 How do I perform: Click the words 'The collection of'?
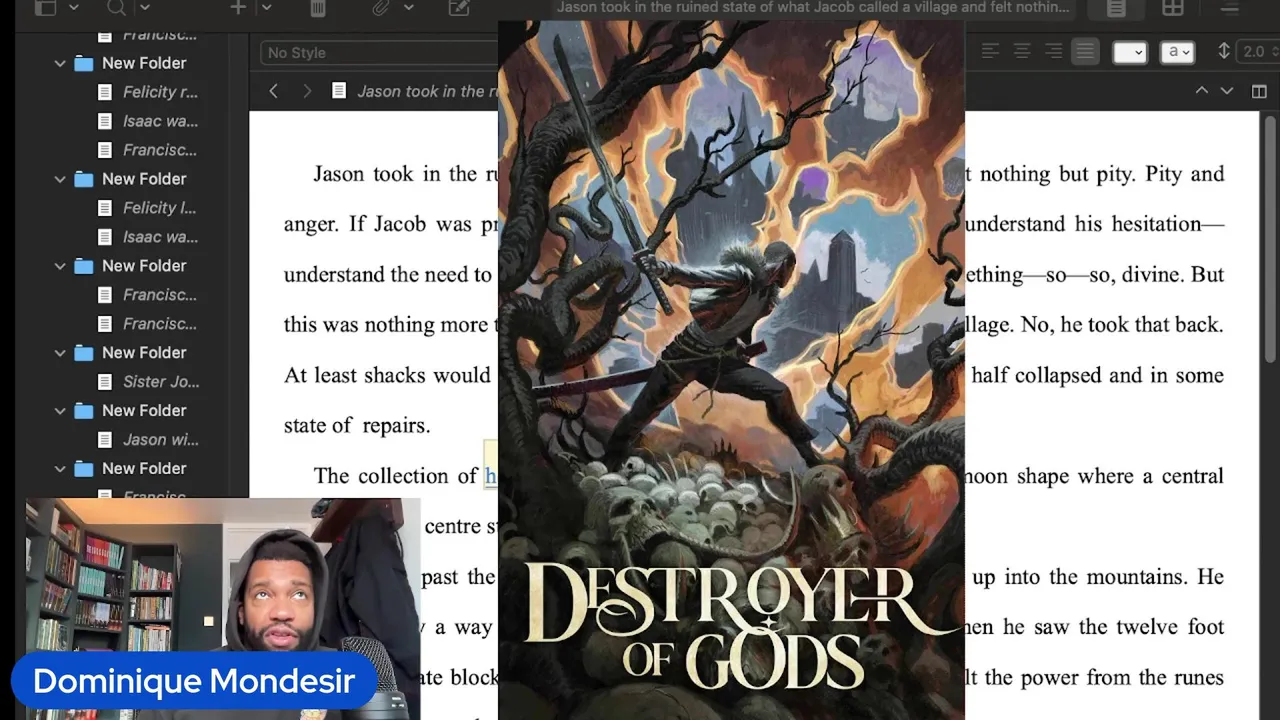click(395, 476)
